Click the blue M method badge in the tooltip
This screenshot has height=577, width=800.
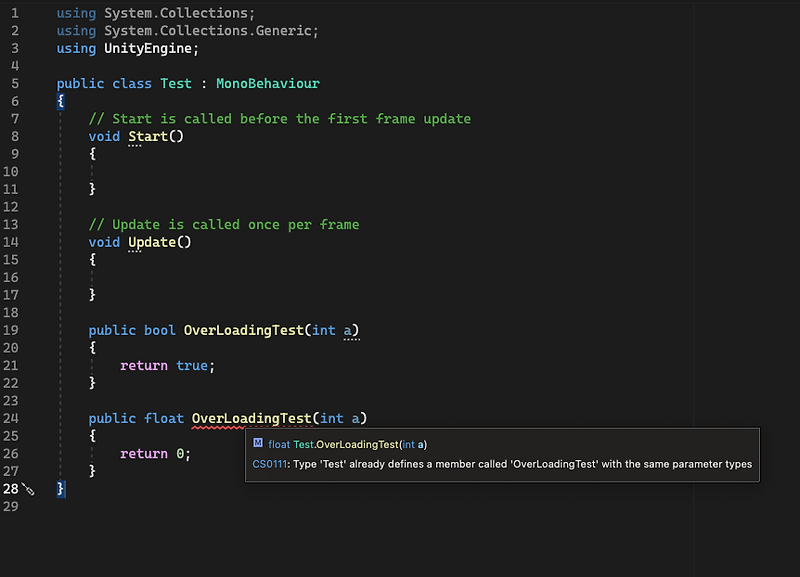coord(260,443)
